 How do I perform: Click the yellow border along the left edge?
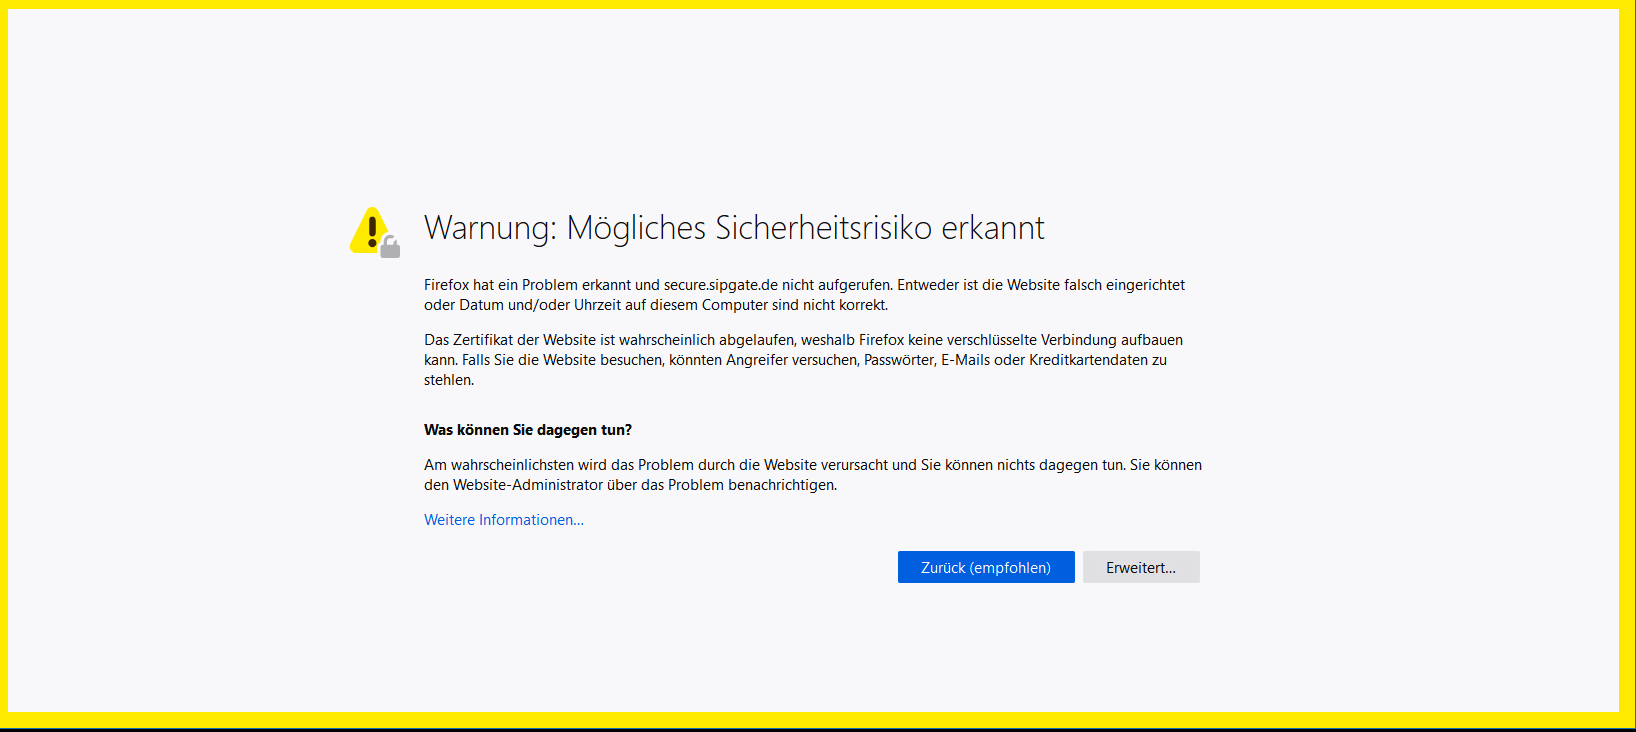(x=3, y=366)
